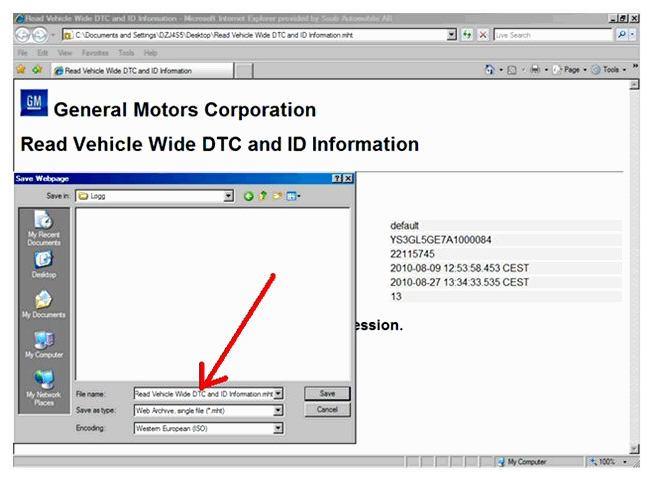
Task: Close the Save Webpage dialog
Action: point(348,178)
